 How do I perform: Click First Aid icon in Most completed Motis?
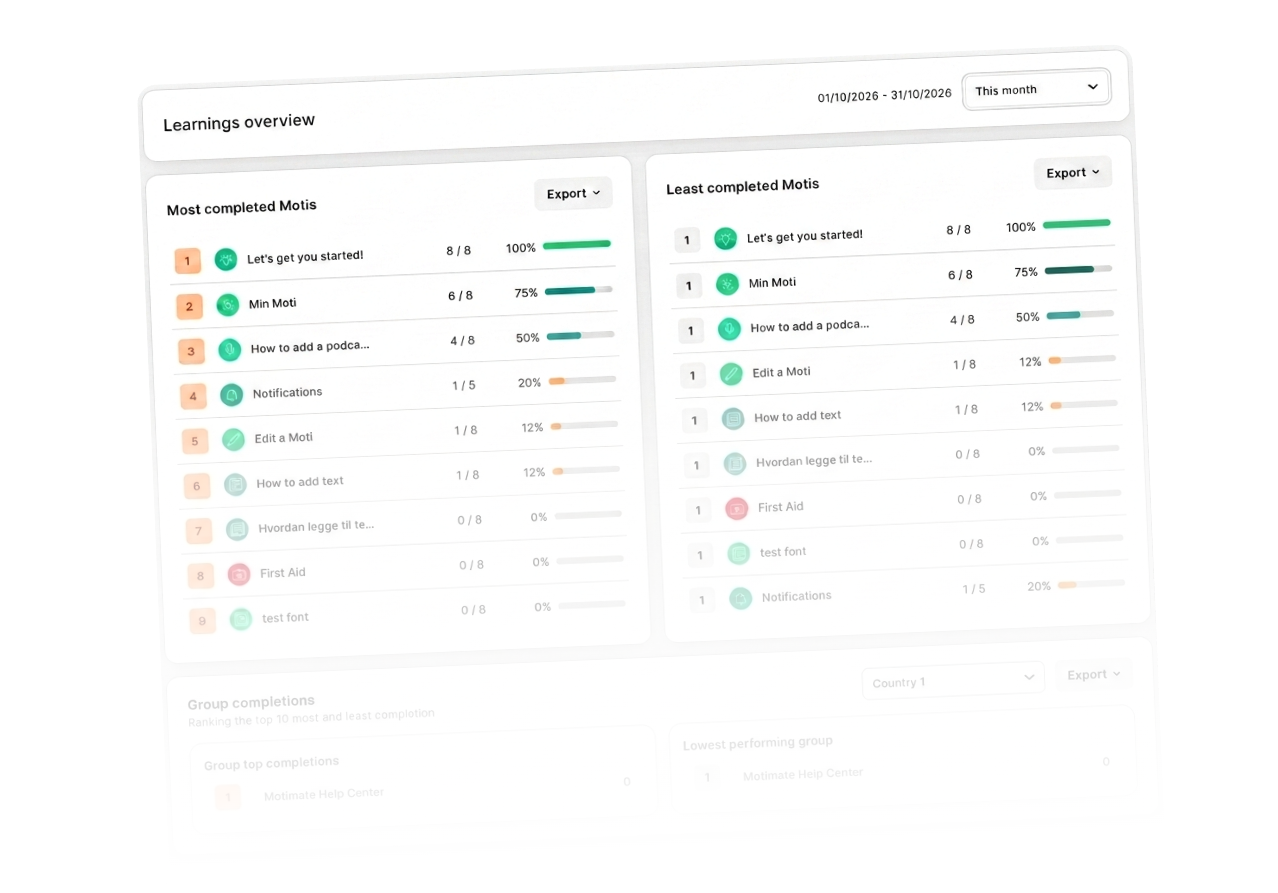coord(239,575)
